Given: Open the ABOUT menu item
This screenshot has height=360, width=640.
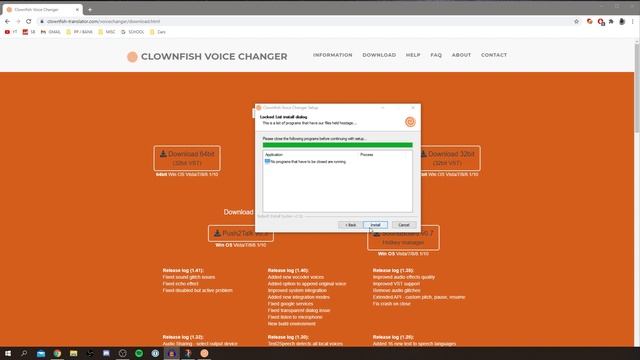Looking at the screenshot, I should click(461, 55).
